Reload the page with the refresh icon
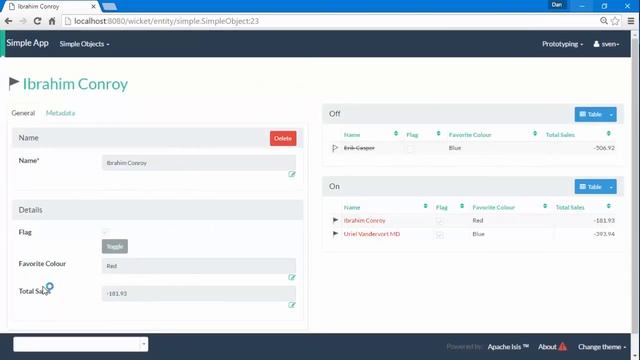This screenshot has width=640, height=360. (37, 21)
